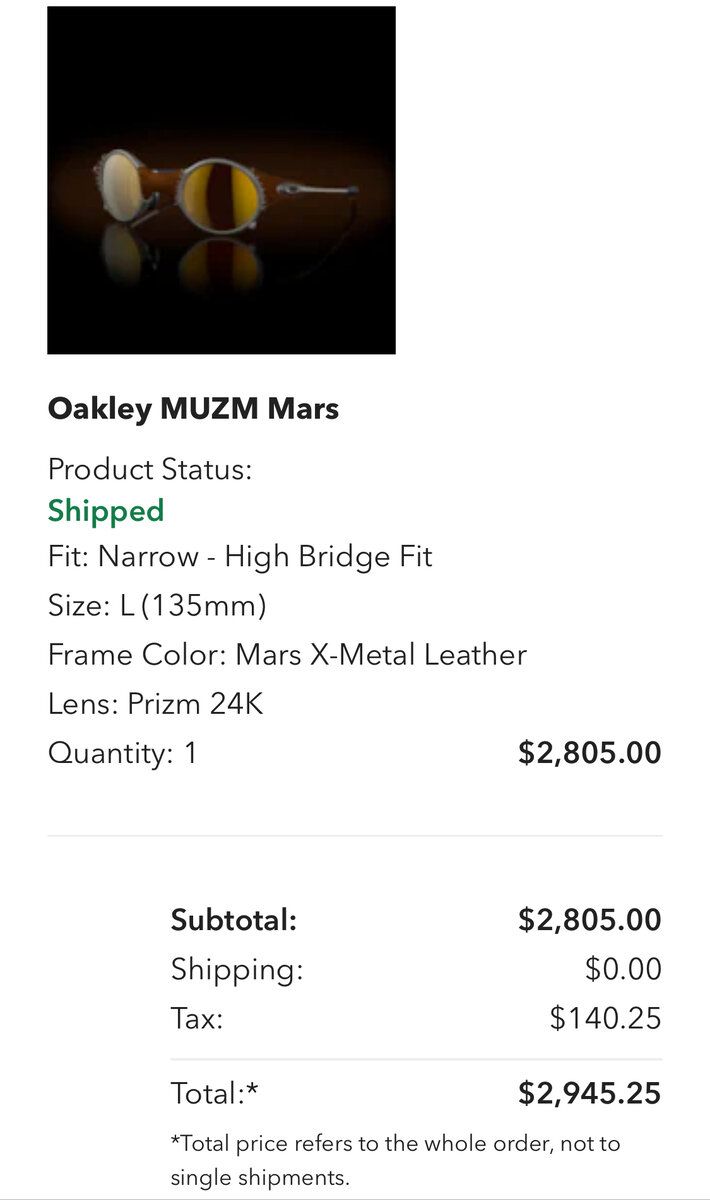This screenshot has height=1200, width=710.
Task: Select the Product Status label
Action: [x=150, y=469]
